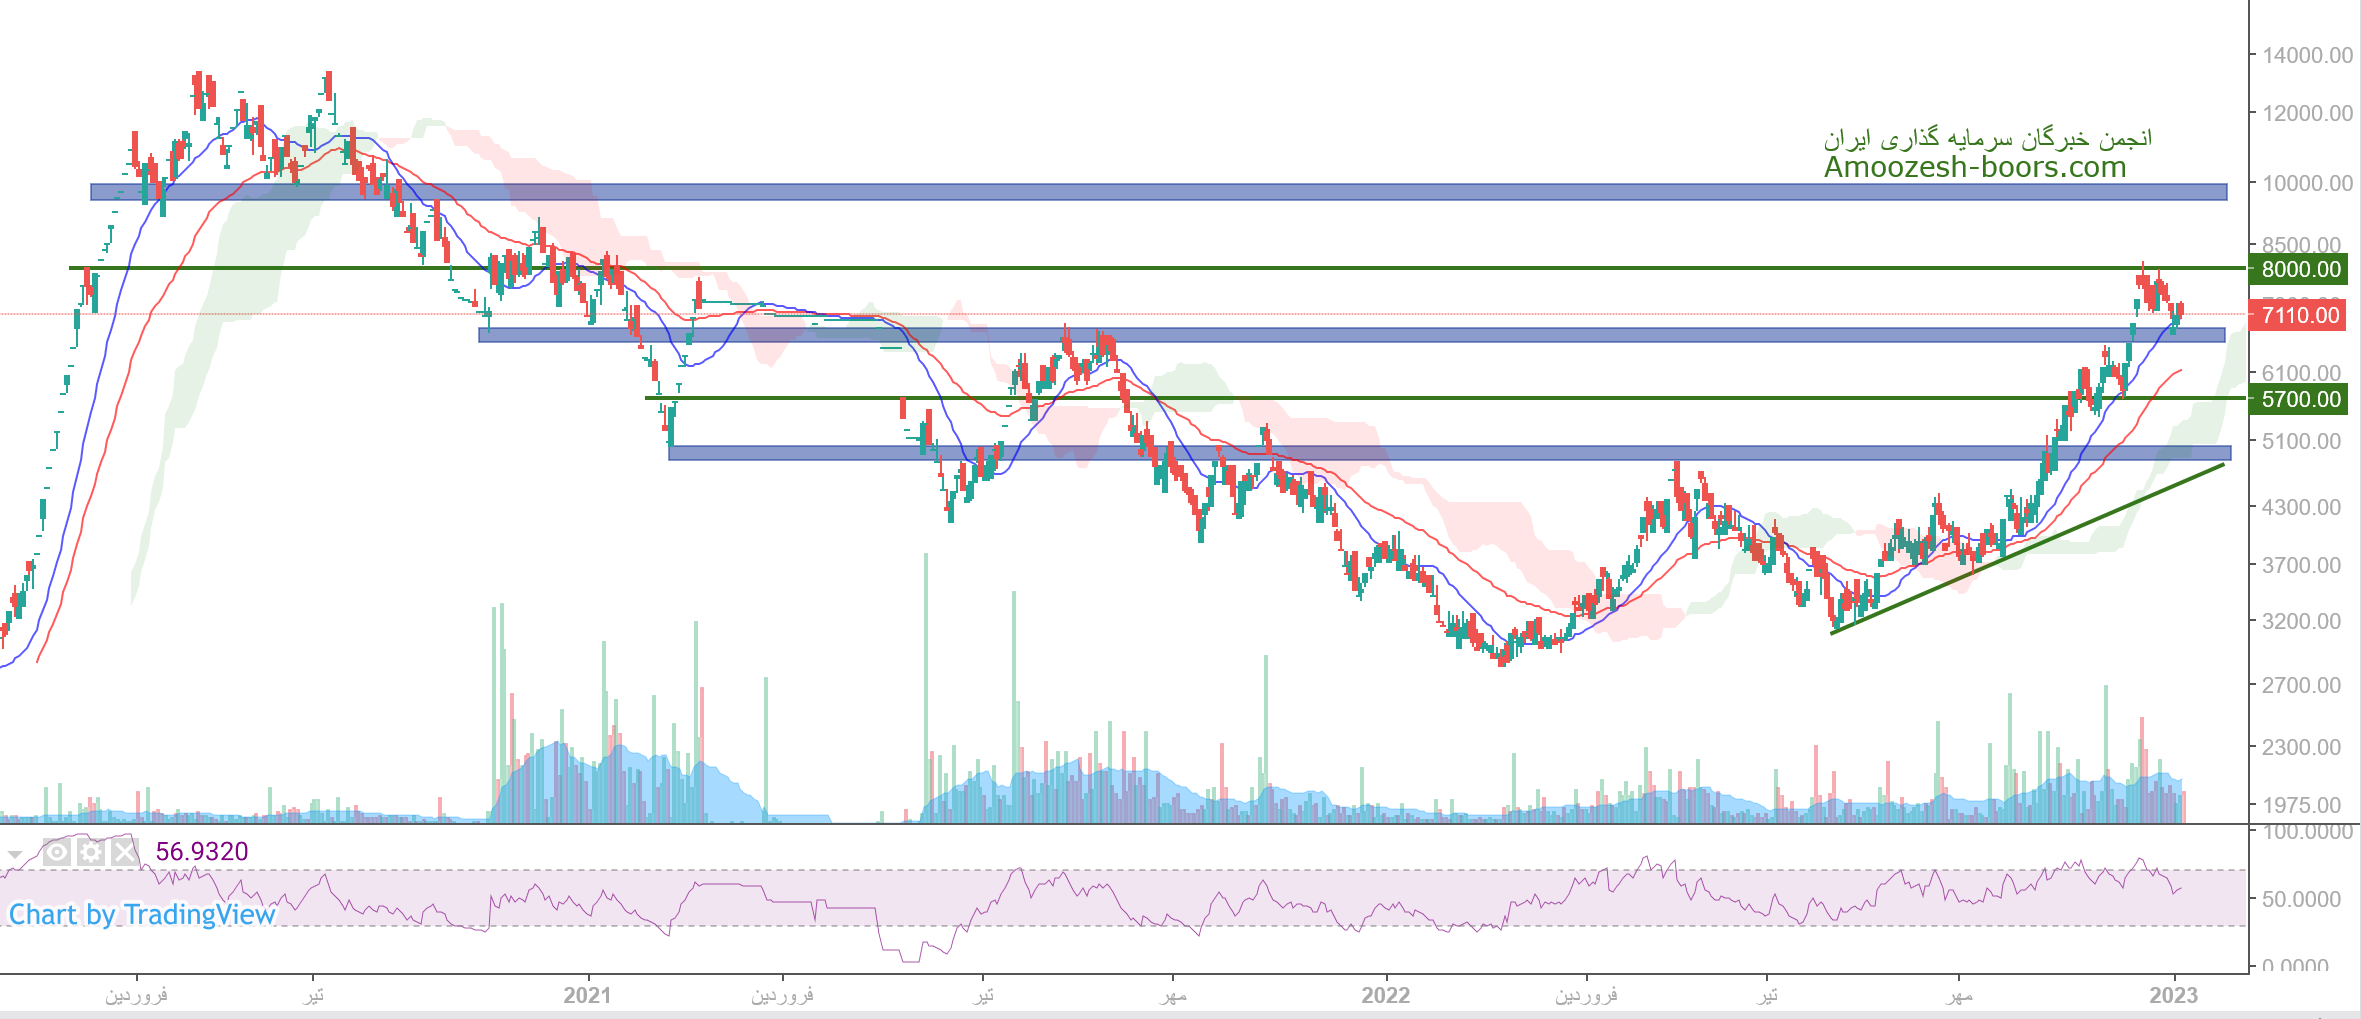Viewport: 2361px width, 1019px height.
Task: Click the RSI value 56.9320
Action: coord(202,852)
